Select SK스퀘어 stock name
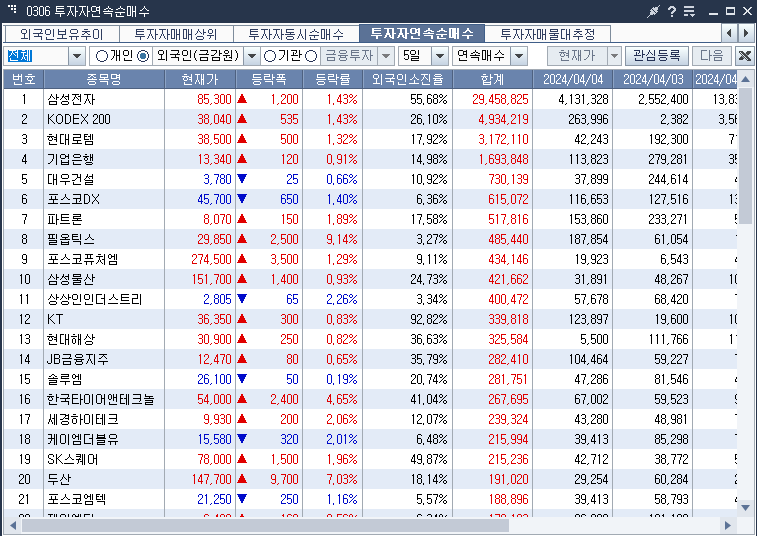Image resolution: width=757 pixels, height=536 pixels. pyautogui.click(x=72, y=459)
